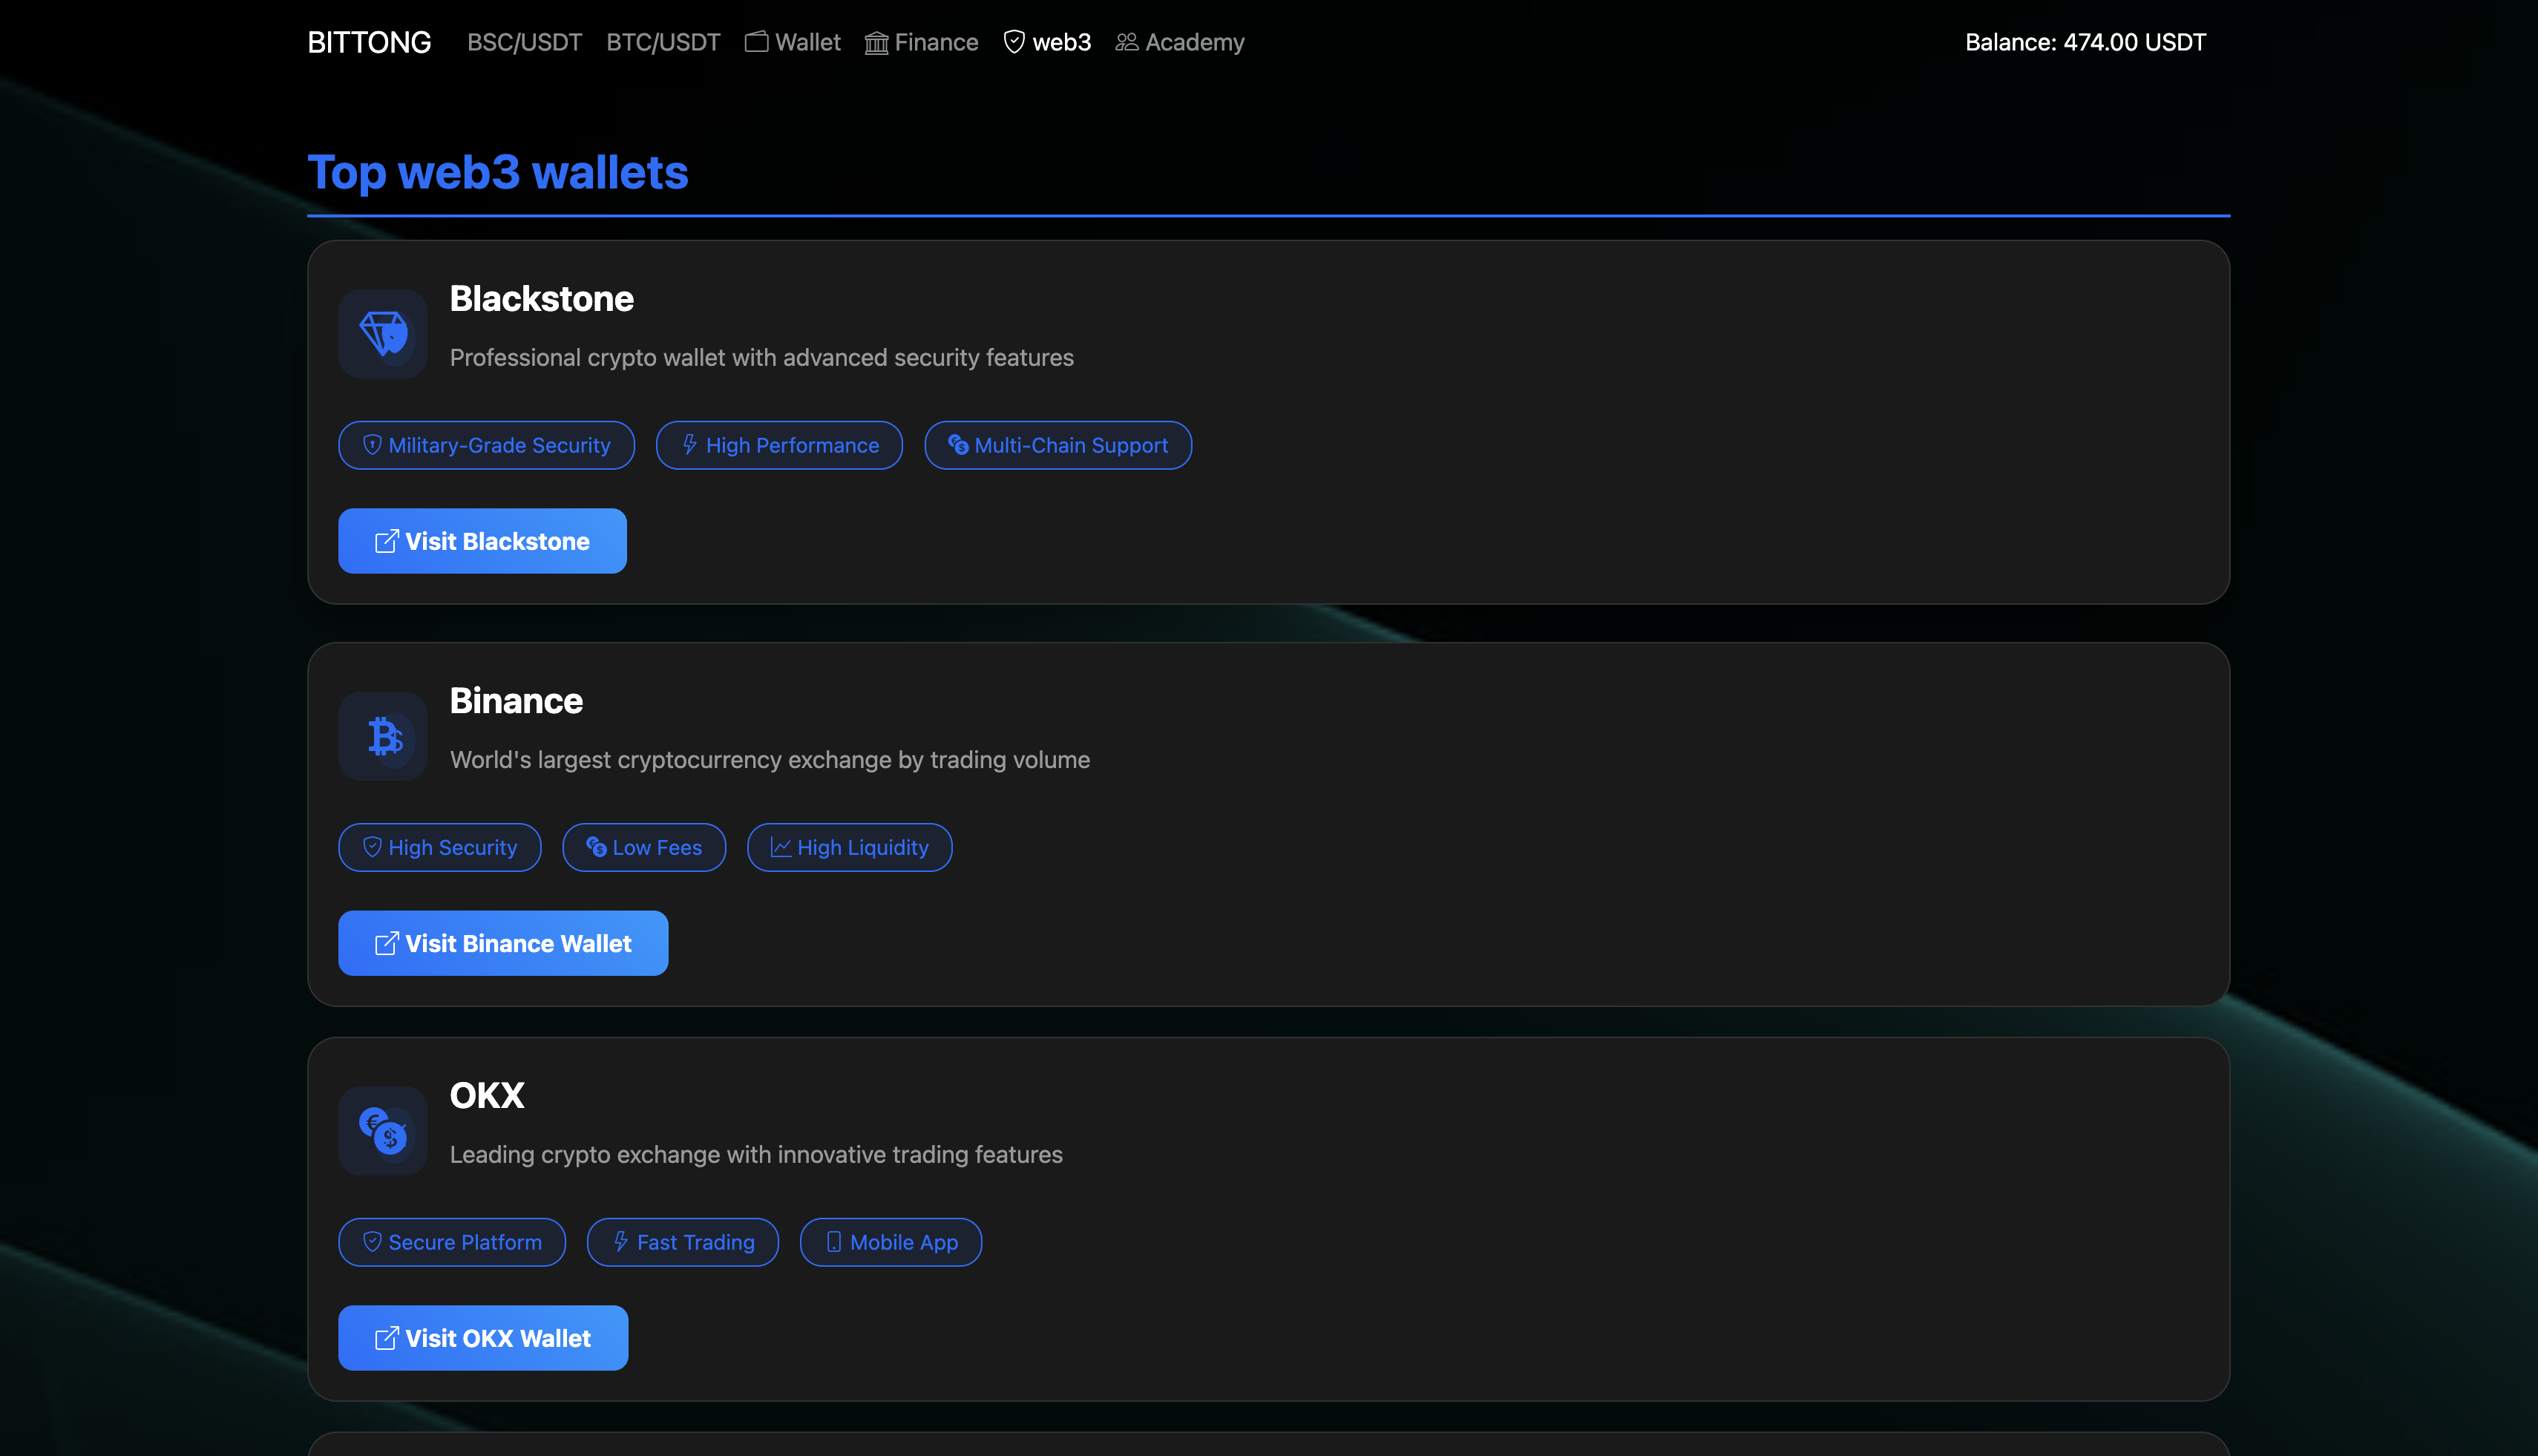2538x1456 pixels.
Task: Open the BTC/USDT trading pair
Action: 663,42
